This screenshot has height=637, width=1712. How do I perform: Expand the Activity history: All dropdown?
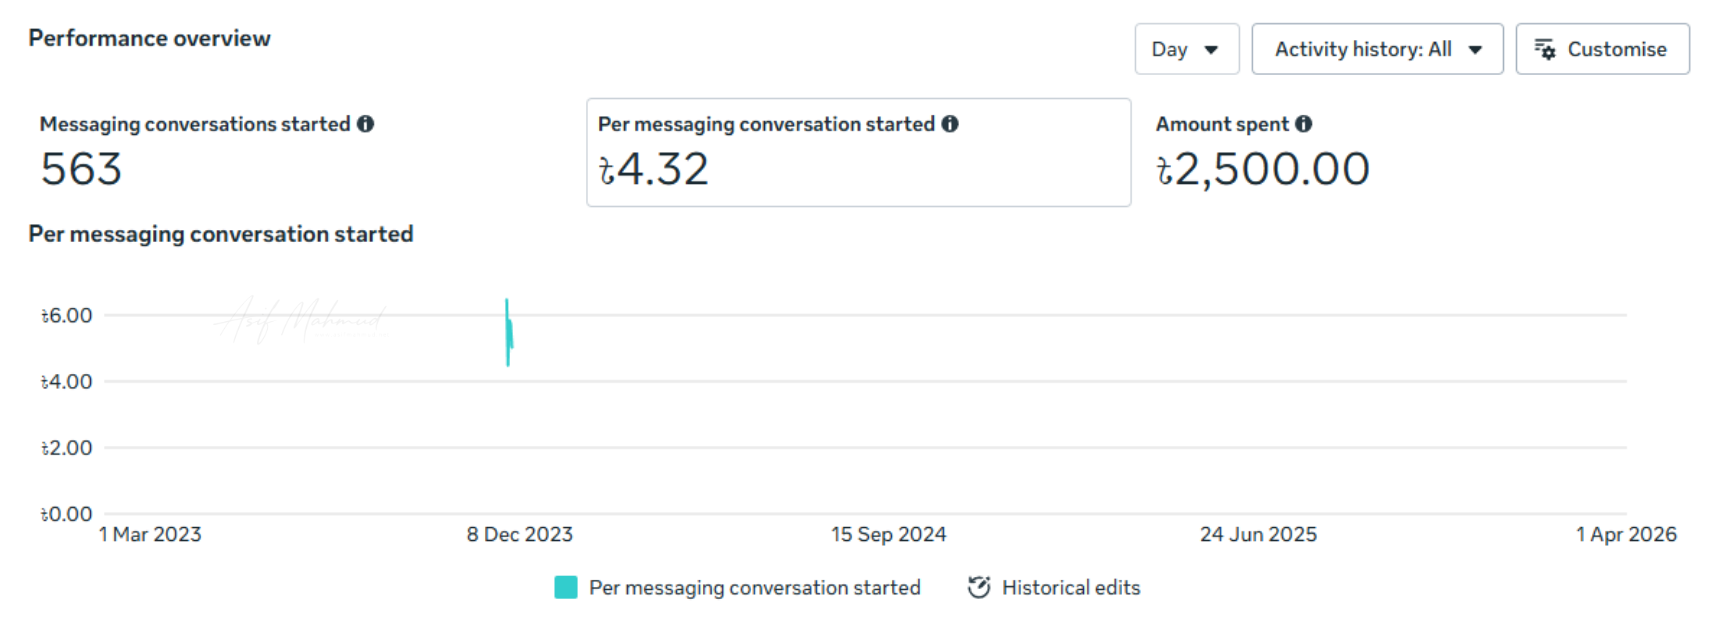coord(1376,49)
